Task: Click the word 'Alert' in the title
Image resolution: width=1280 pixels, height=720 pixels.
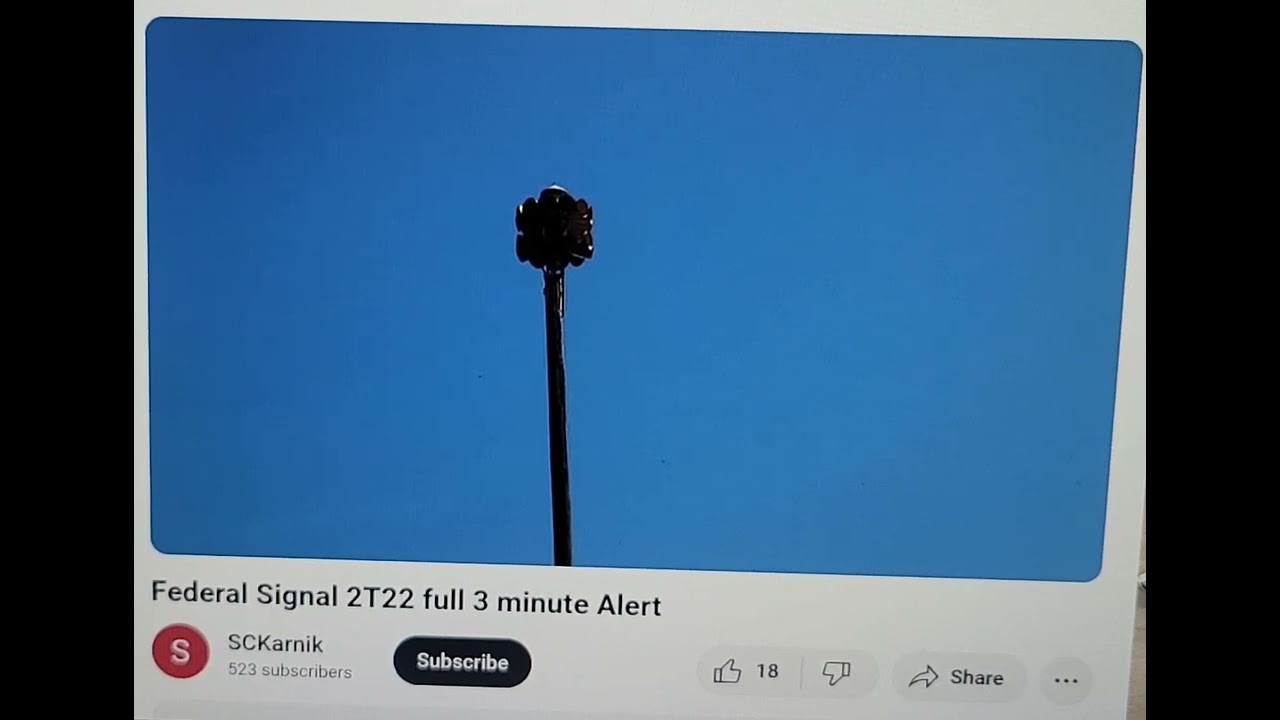Action: pos(629,605)
